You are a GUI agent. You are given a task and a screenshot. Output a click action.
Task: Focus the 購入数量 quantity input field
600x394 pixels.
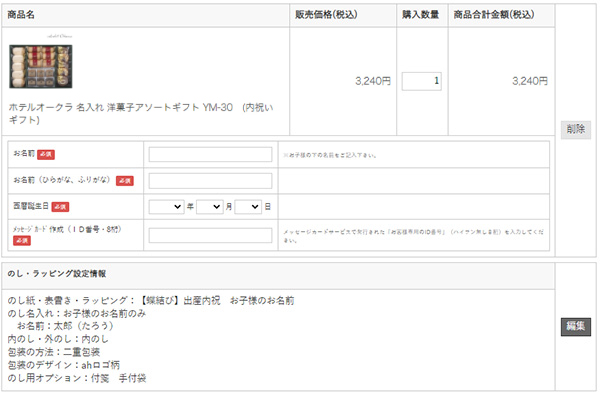point(421,81)
